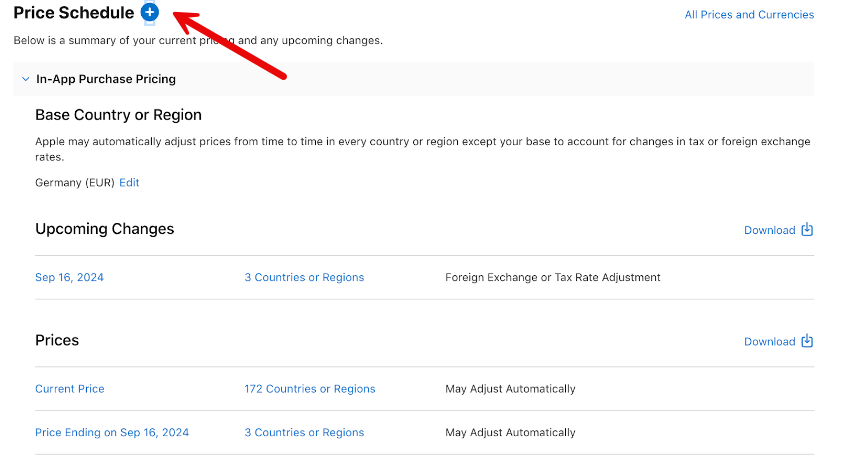Open Price Ending on Sep 16, 2024
Viewport: 848px width, 457px height.
[112, 433]
